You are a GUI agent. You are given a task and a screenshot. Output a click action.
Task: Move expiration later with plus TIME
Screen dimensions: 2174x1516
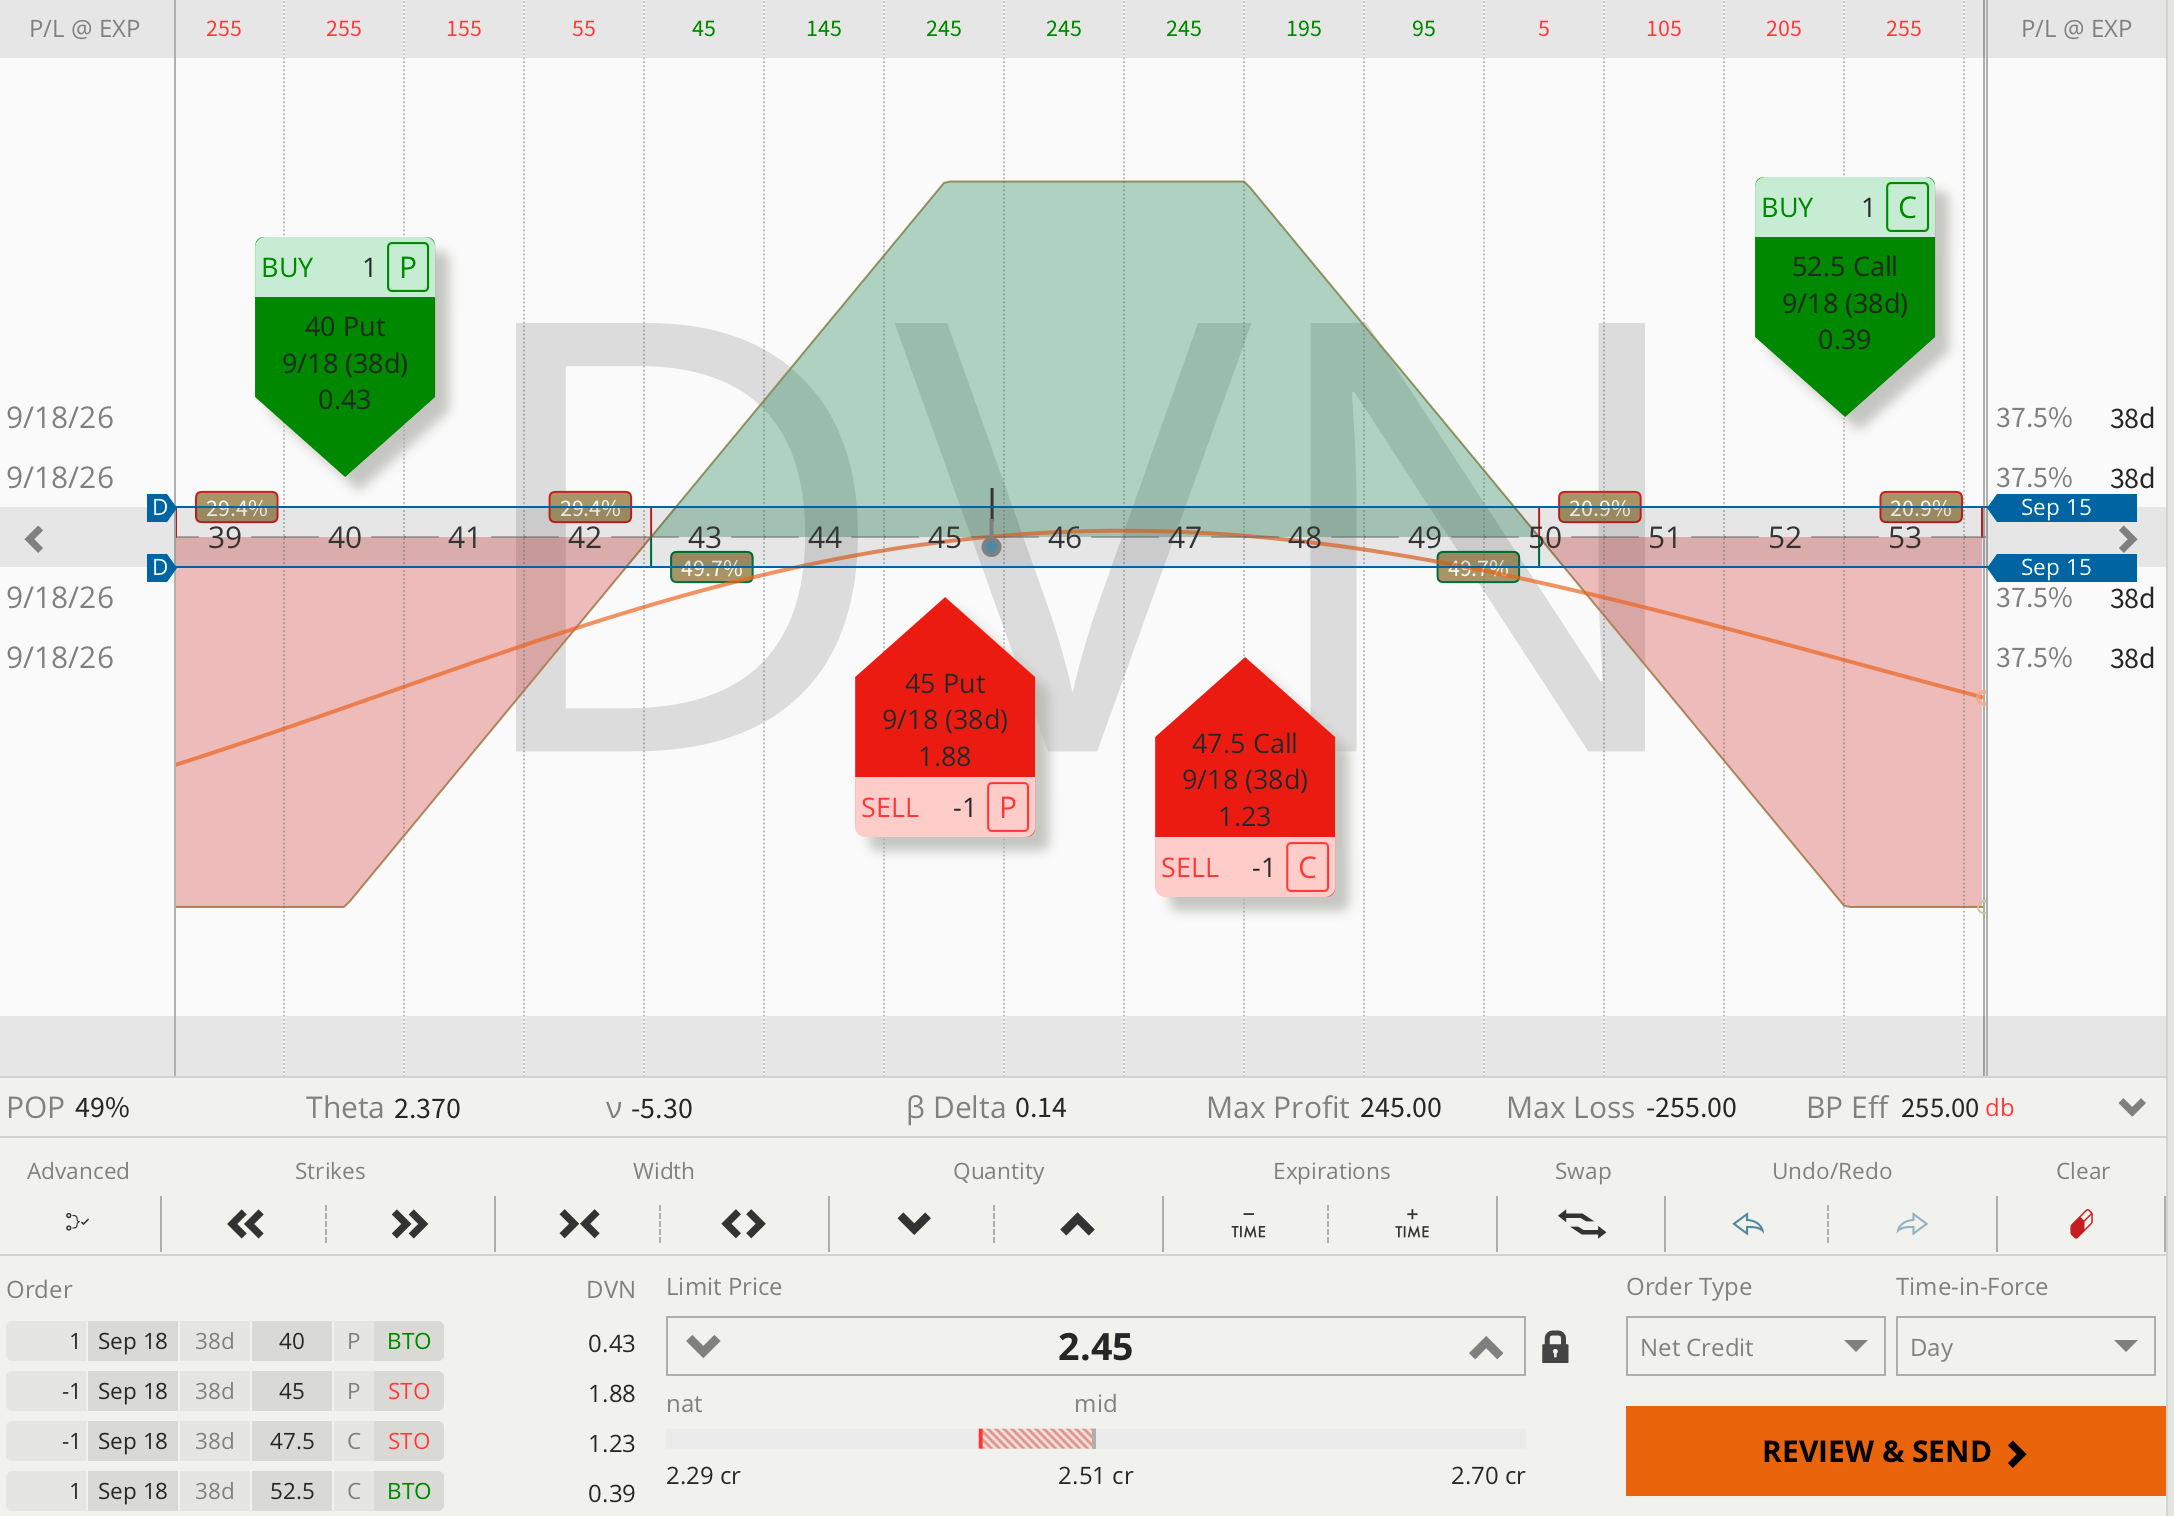1412,1224
